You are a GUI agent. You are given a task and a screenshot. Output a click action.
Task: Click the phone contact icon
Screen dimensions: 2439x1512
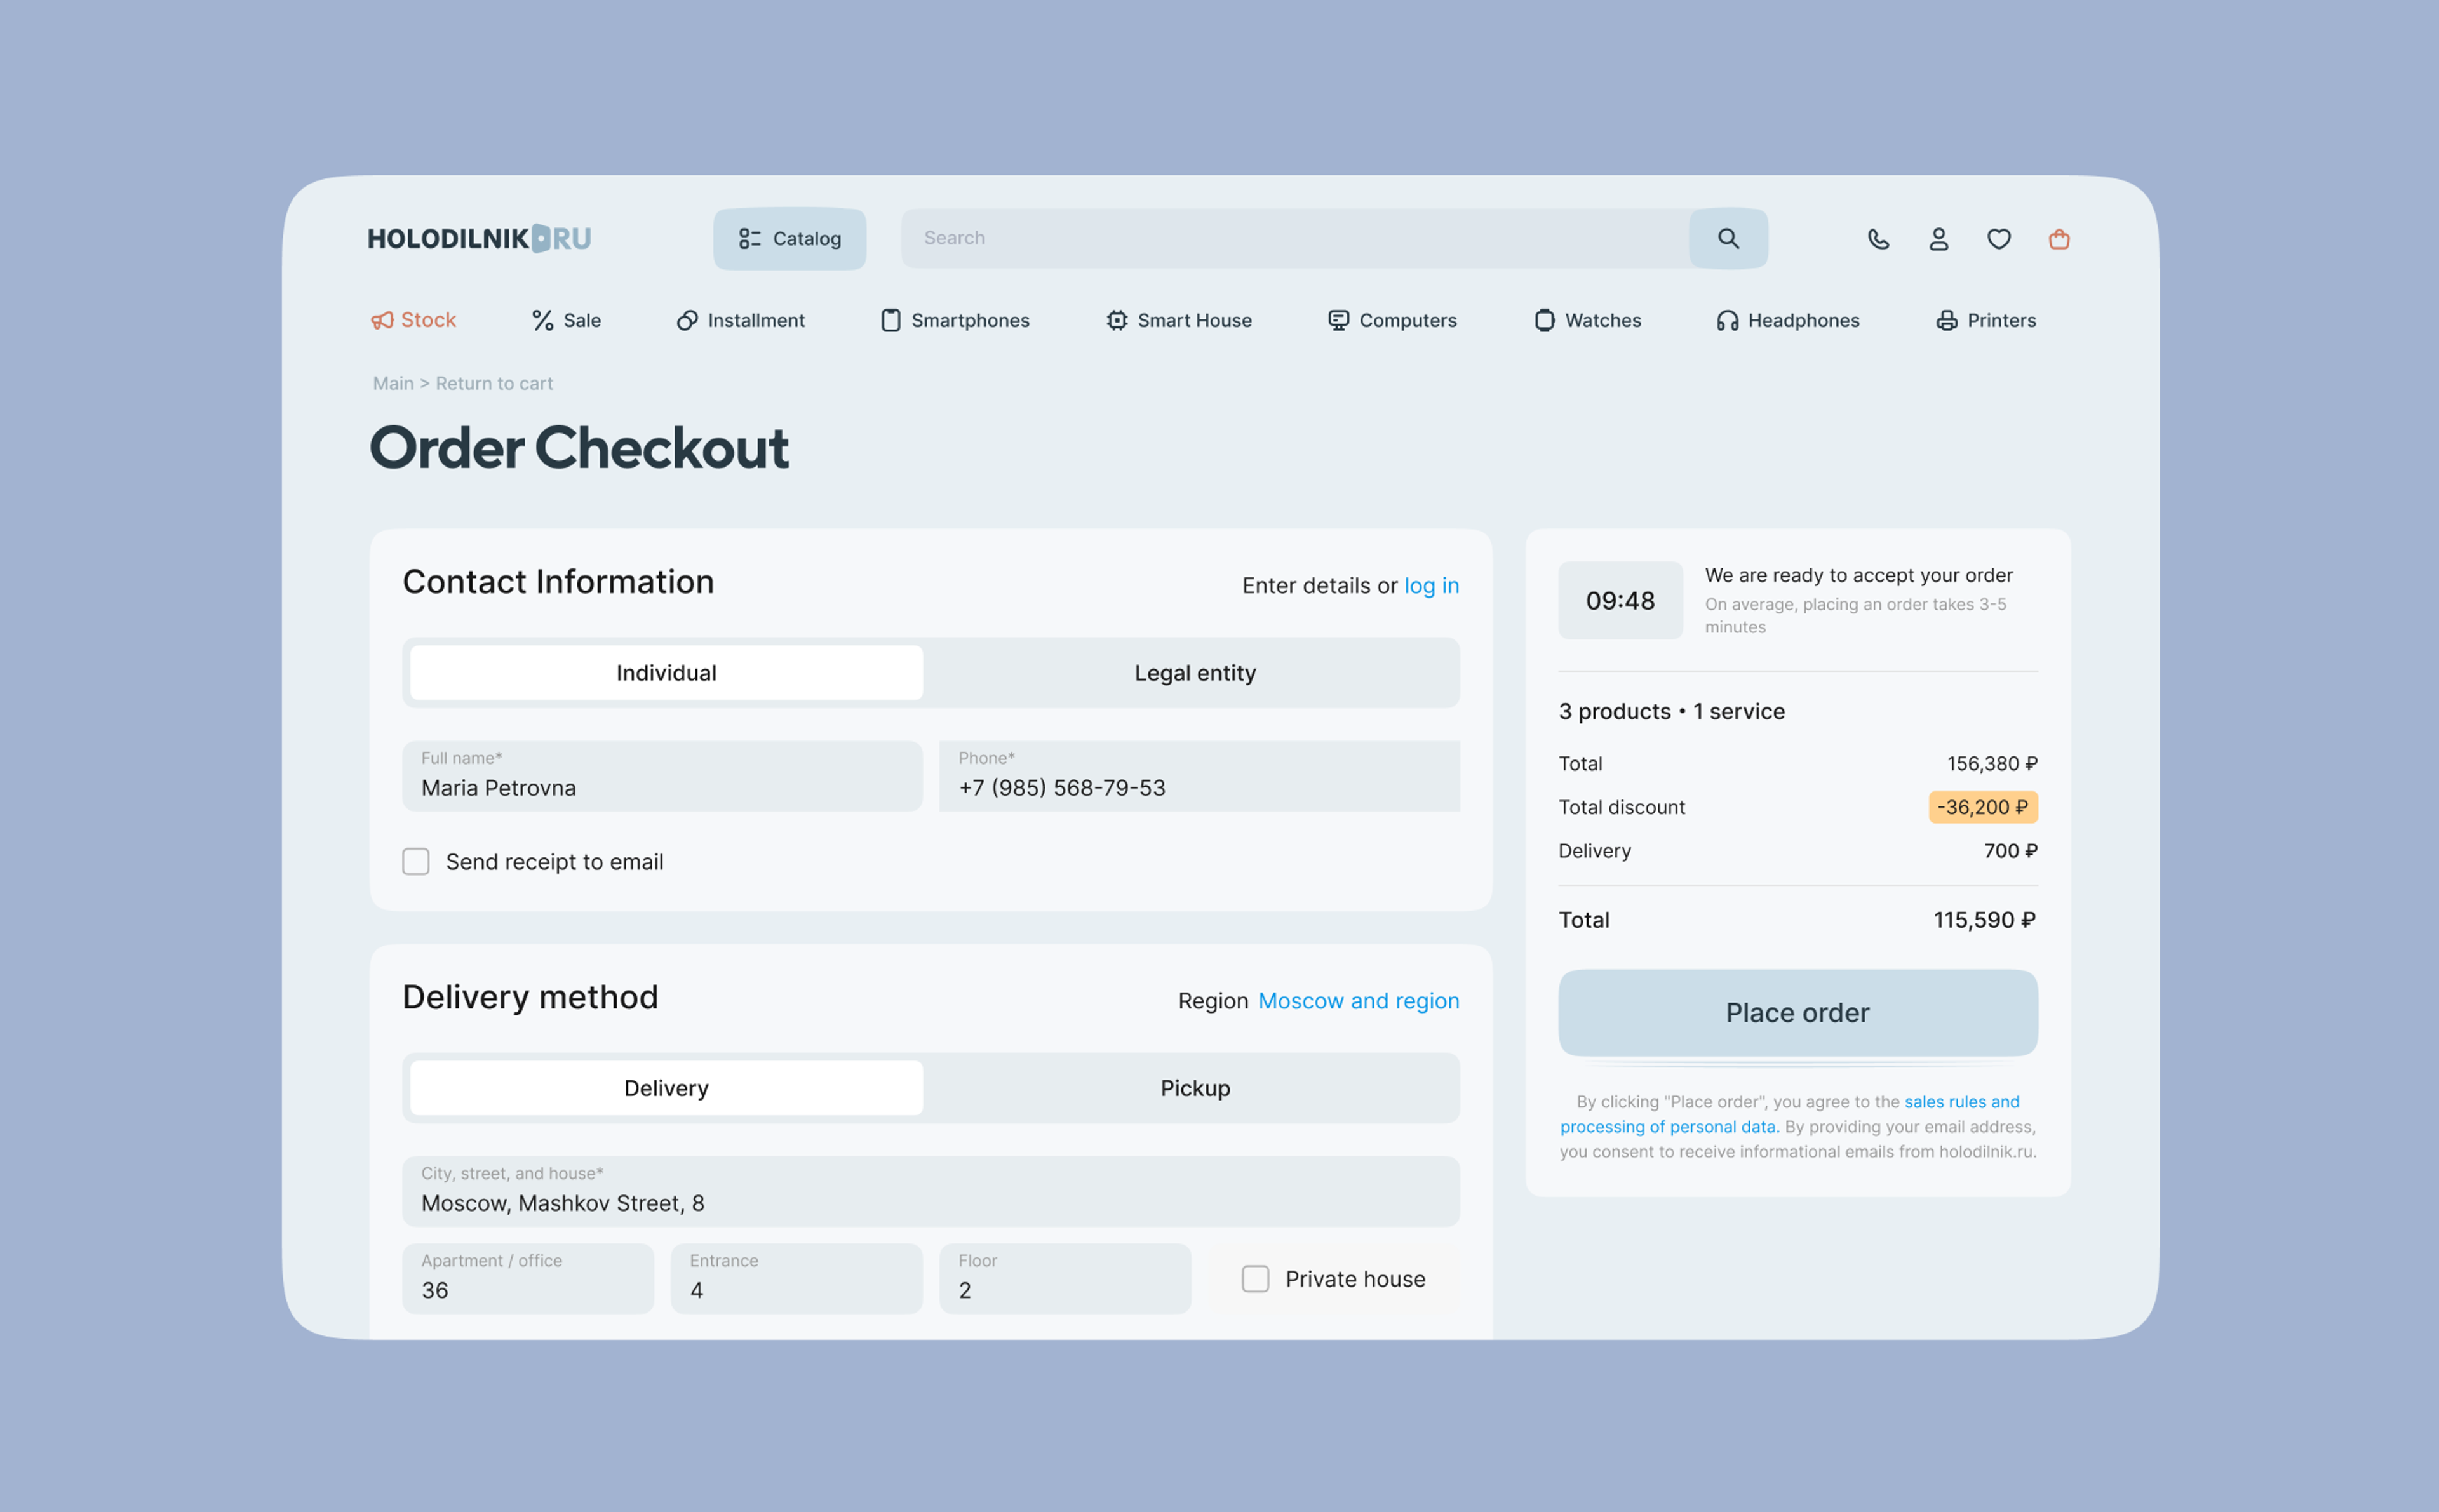point(1878,239)
